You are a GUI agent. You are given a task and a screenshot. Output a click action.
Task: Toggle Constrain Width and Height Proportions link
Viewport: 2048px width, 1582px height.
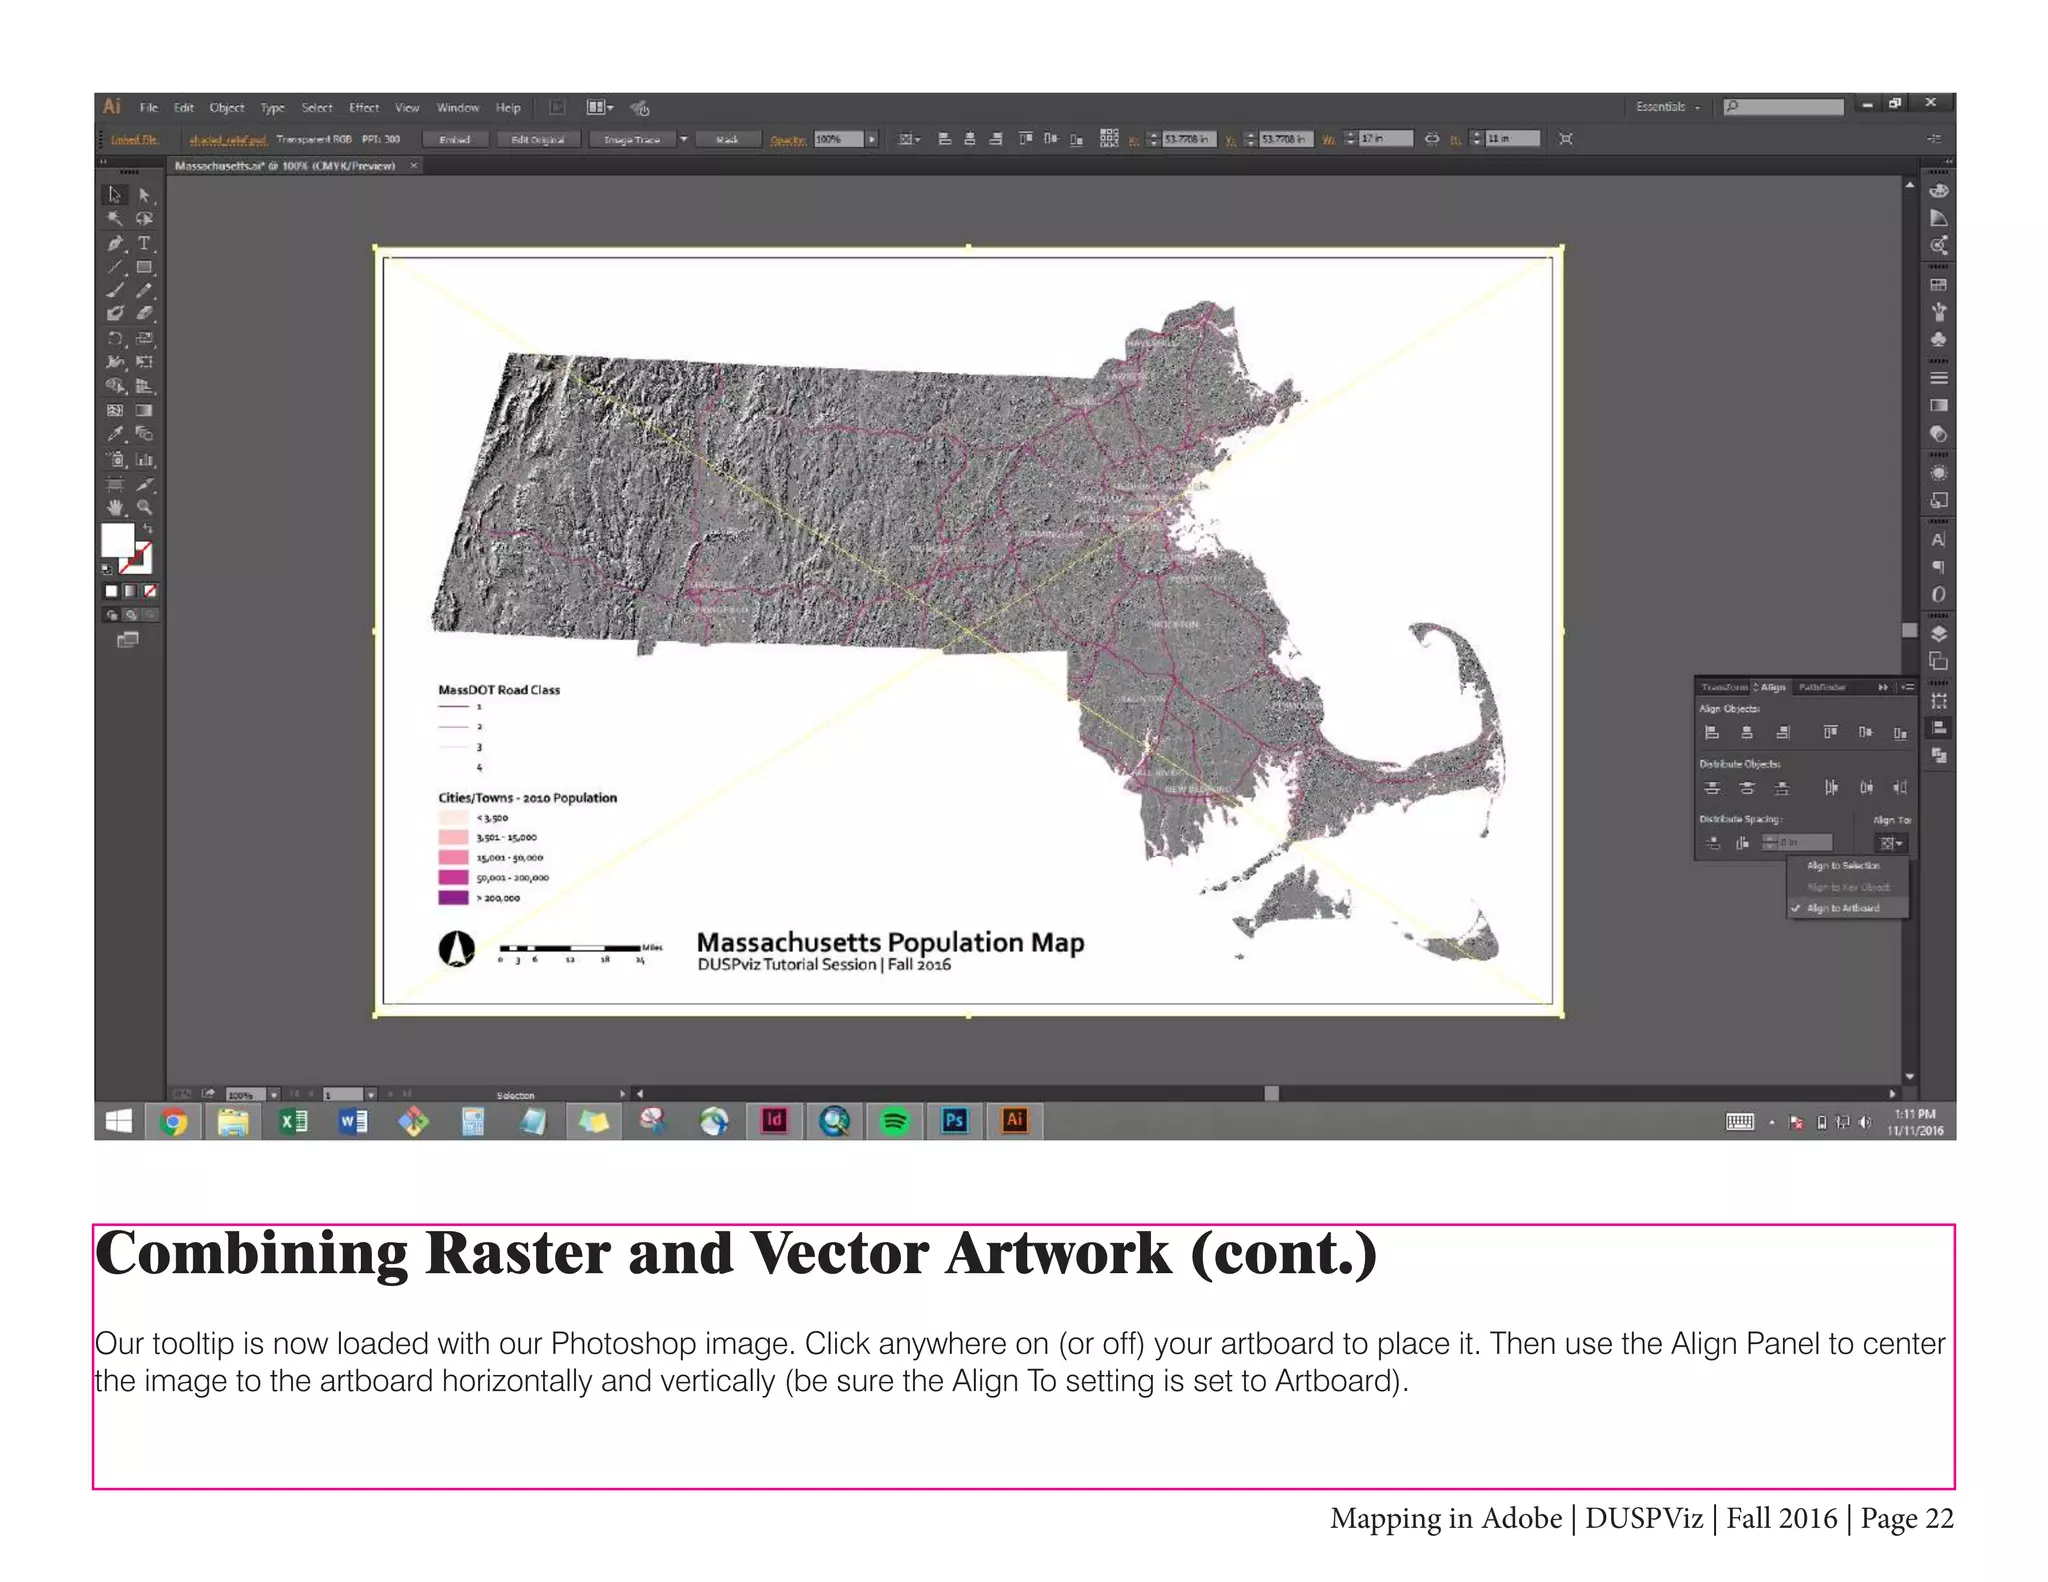pos(1431,139)
